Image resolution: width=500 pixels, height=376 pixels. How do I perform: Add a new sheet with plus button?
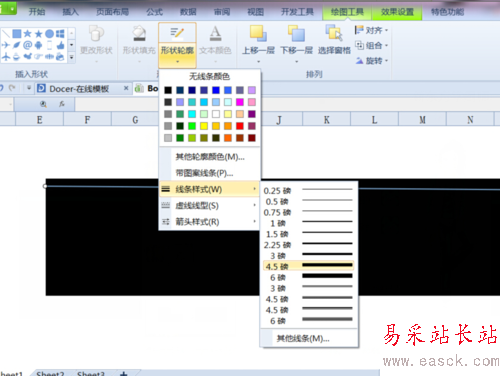point(124,373)
